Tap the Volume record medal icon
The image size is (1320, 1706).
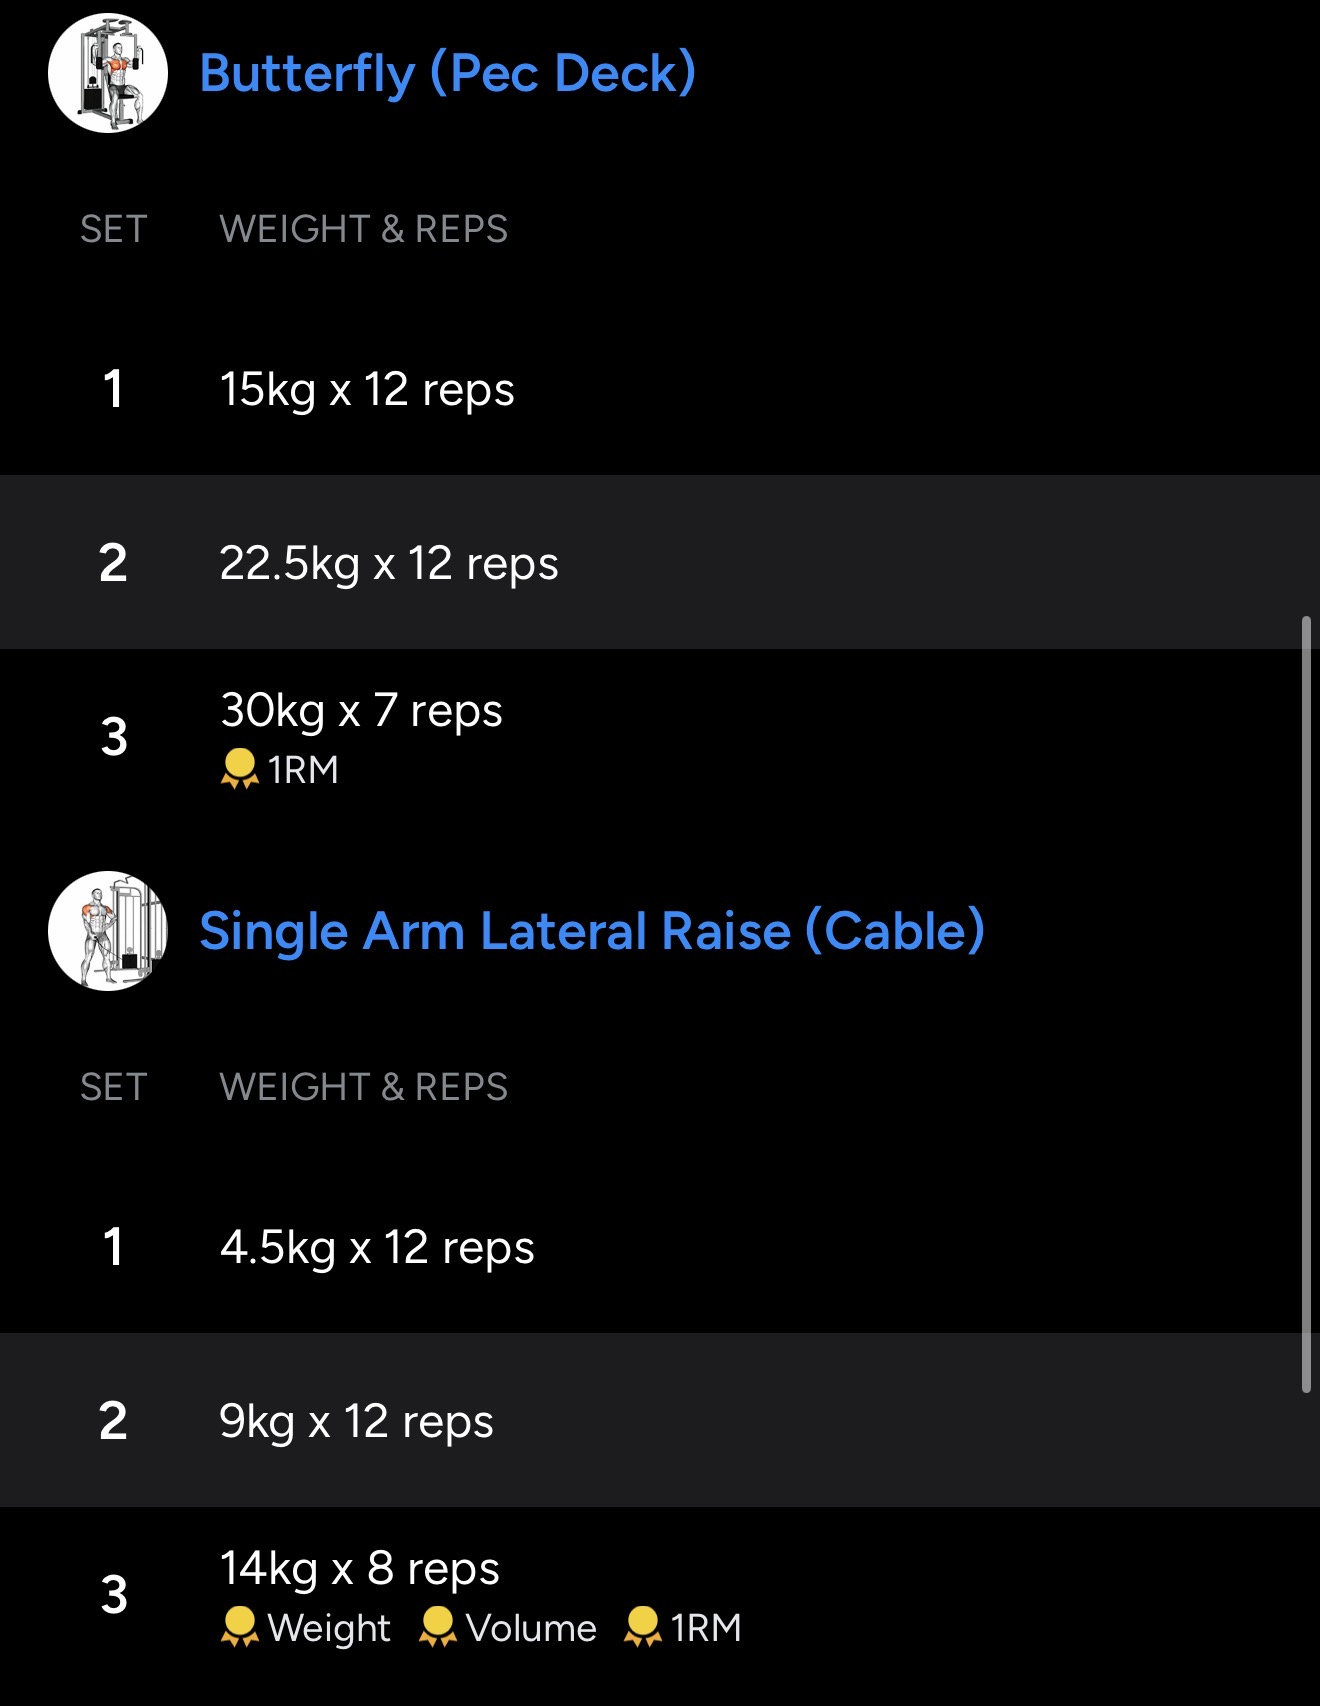pyautogui.click(x=437, y=1627)
